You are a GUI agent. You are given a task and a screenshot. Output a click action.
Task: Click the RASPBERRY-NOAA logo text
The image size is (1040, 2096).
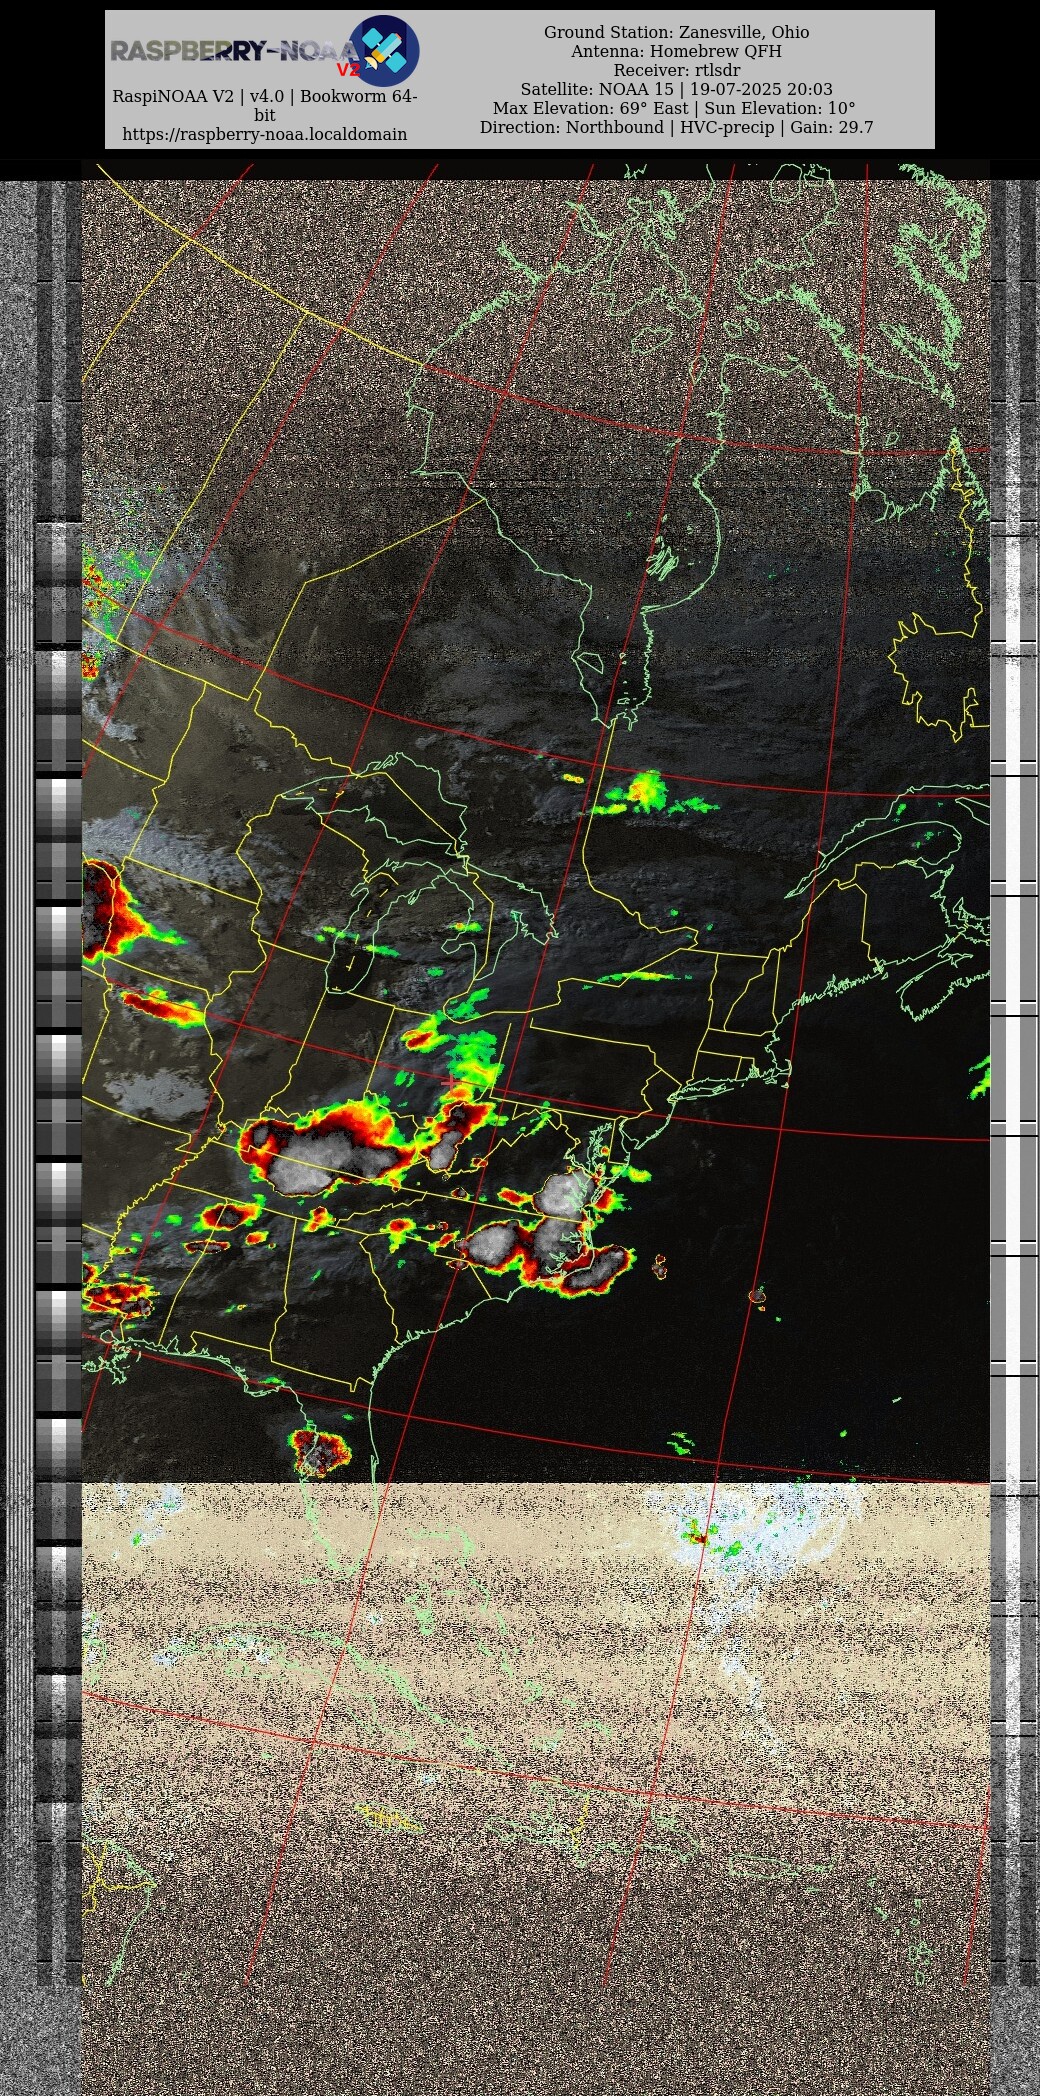pos(232,51)
